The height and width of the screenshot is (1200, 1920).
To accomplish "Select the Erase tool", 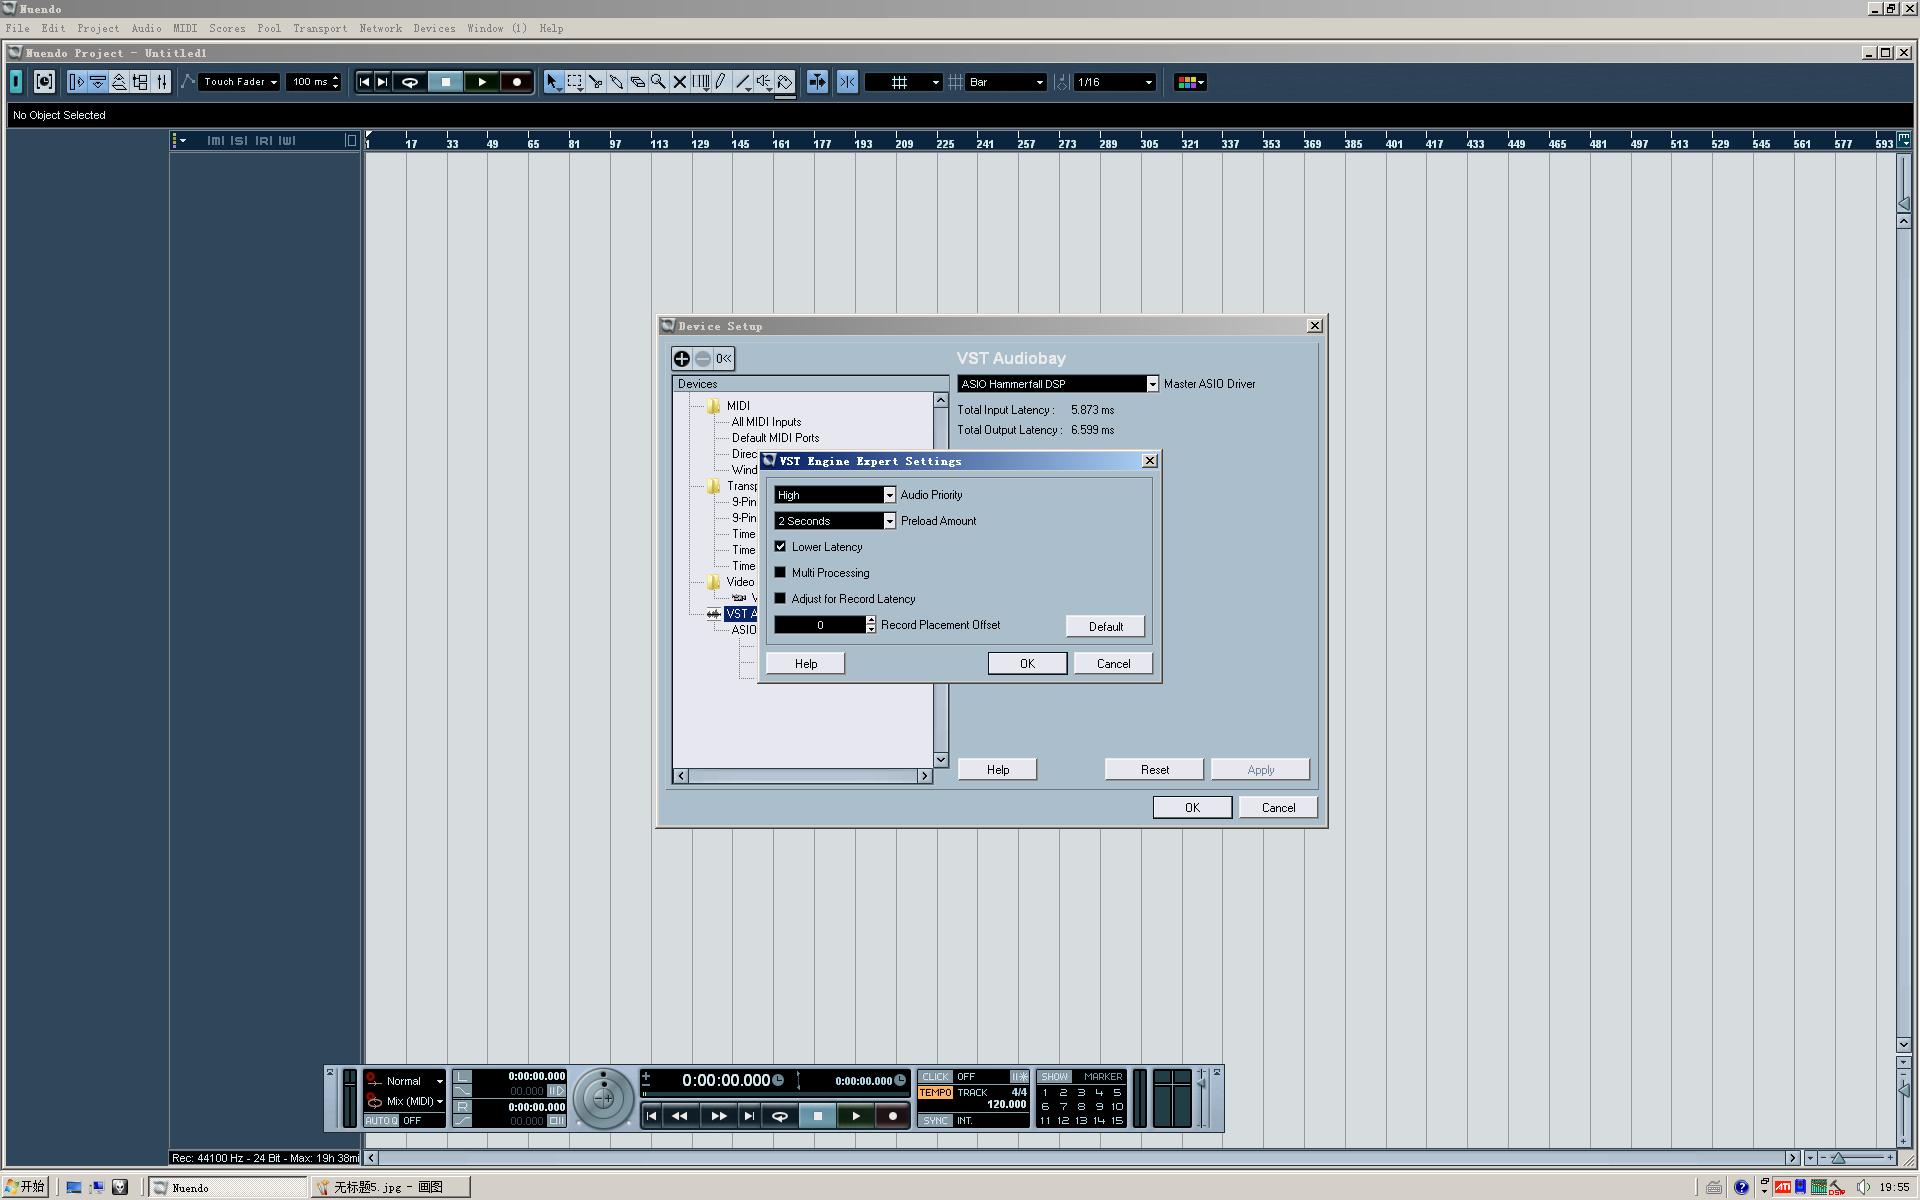I will pos(637,82).
